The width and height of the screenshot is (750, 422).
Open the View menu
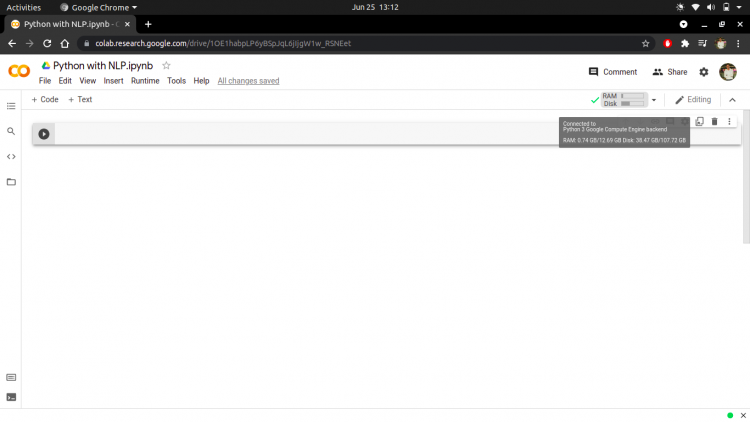(x=88, y=81)
